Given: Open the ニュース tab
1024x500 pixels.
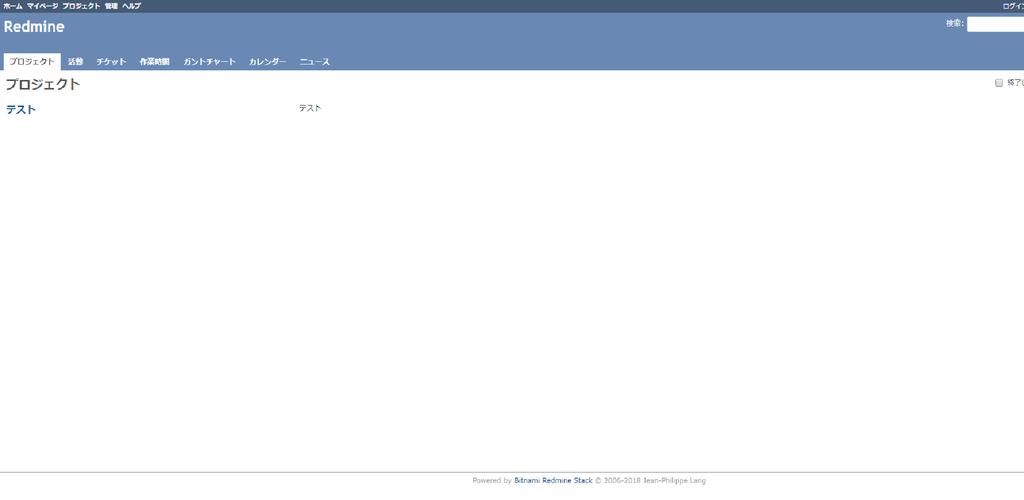Looking at the screenshot, I should (x=315, y=62).
